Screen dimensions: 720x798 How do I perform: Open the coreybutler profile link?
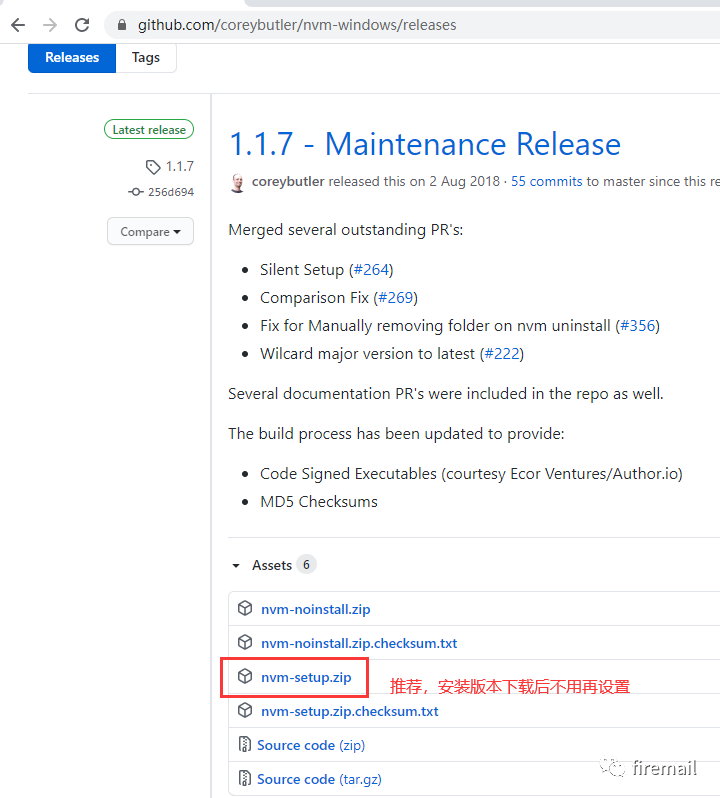288,181
